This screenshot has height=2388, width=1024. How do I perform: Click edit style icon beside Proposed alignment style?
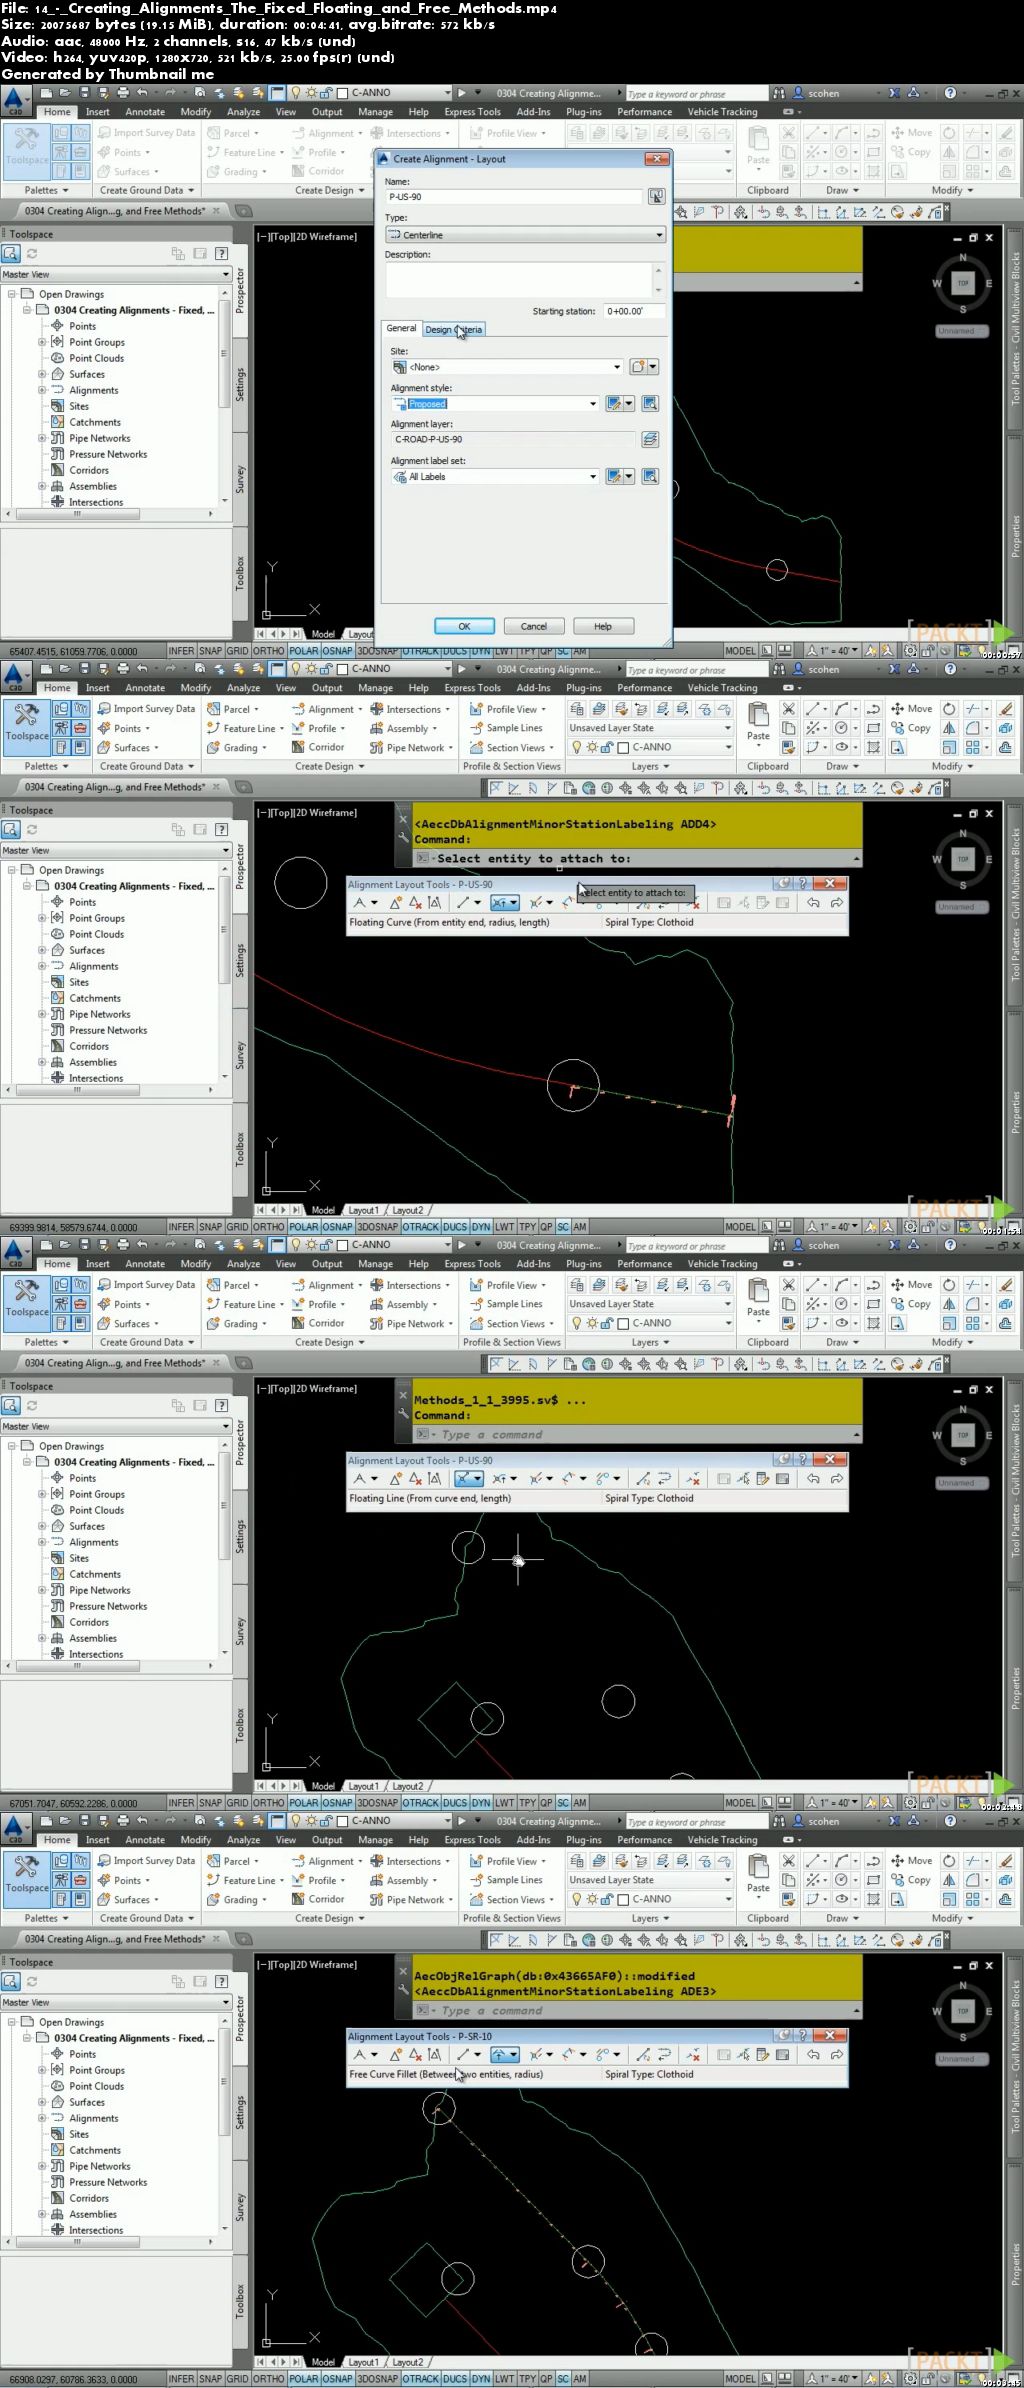pyautogui.click(x=616, y=404)
